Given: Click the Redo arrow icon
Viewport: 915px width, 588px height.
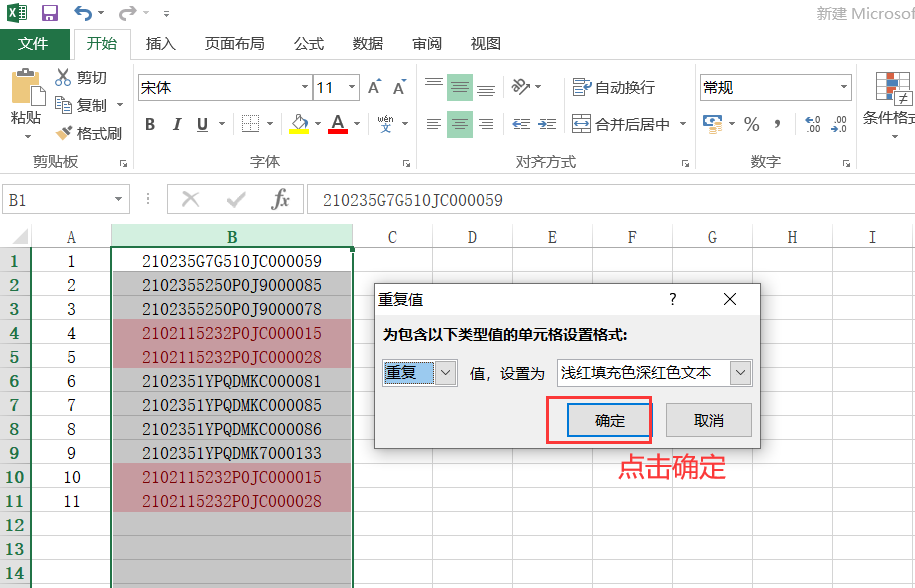Looking at the screenshot, I should pos(127,12).
